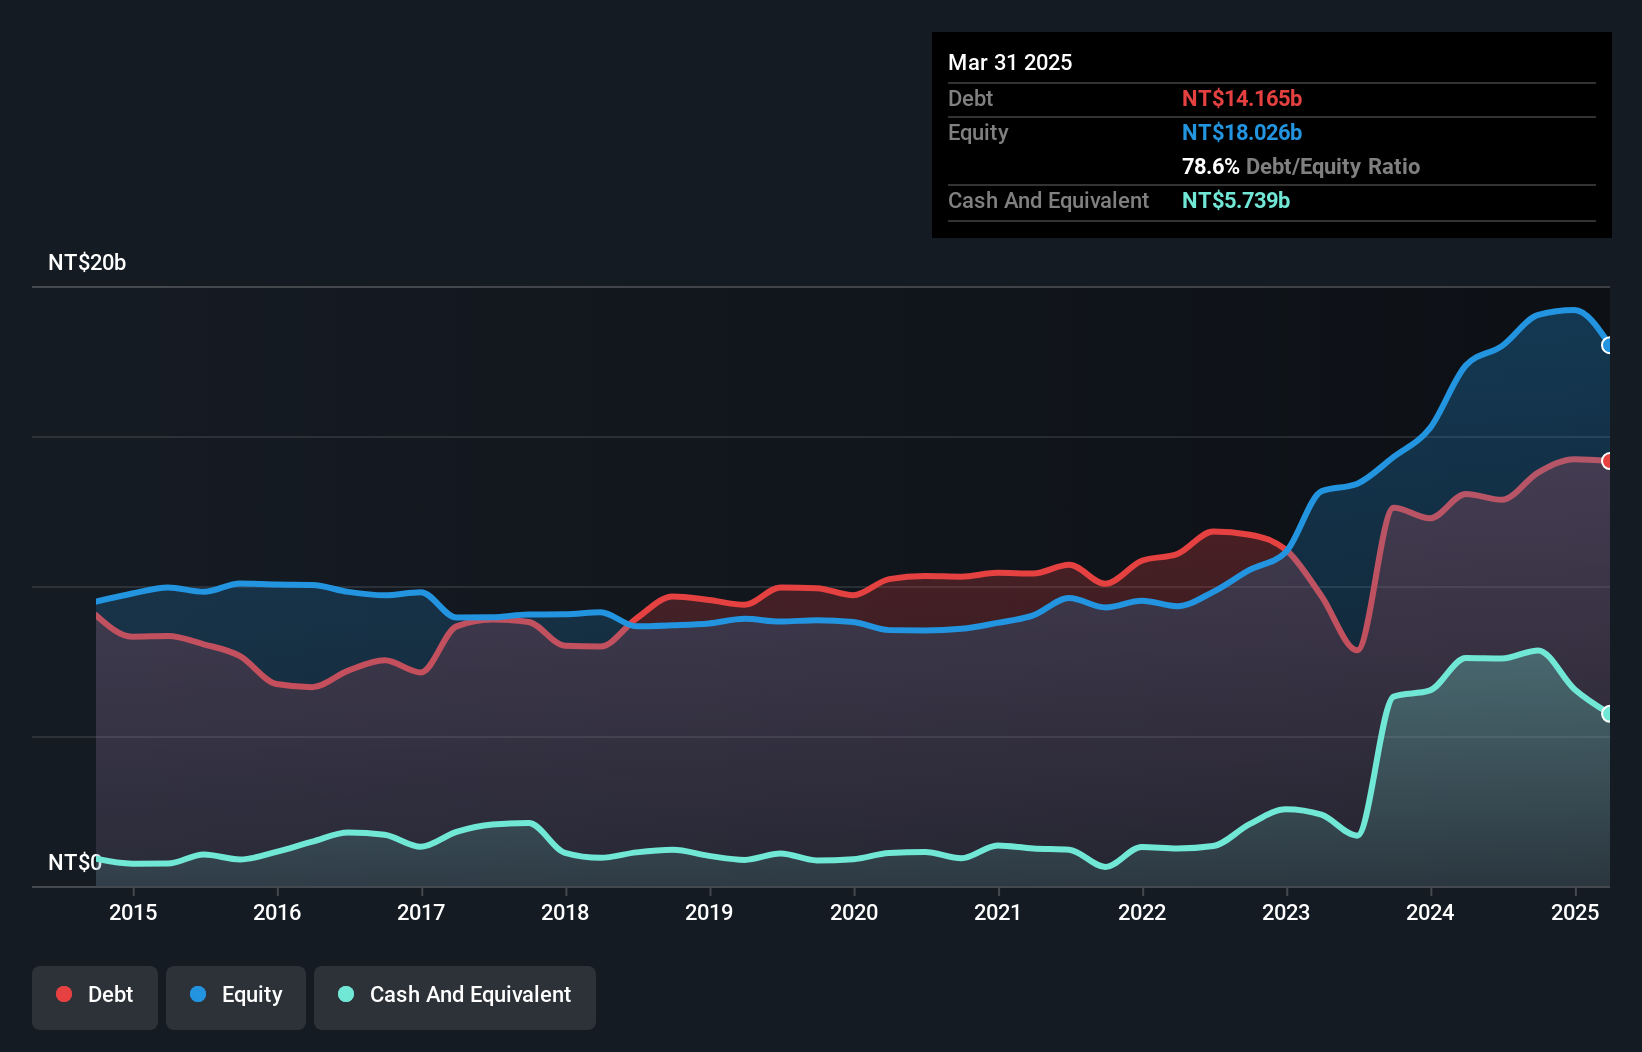1642x1052 pixels.
Task: Select the teal Cash endpoint marker
Action: point(1608,714)
